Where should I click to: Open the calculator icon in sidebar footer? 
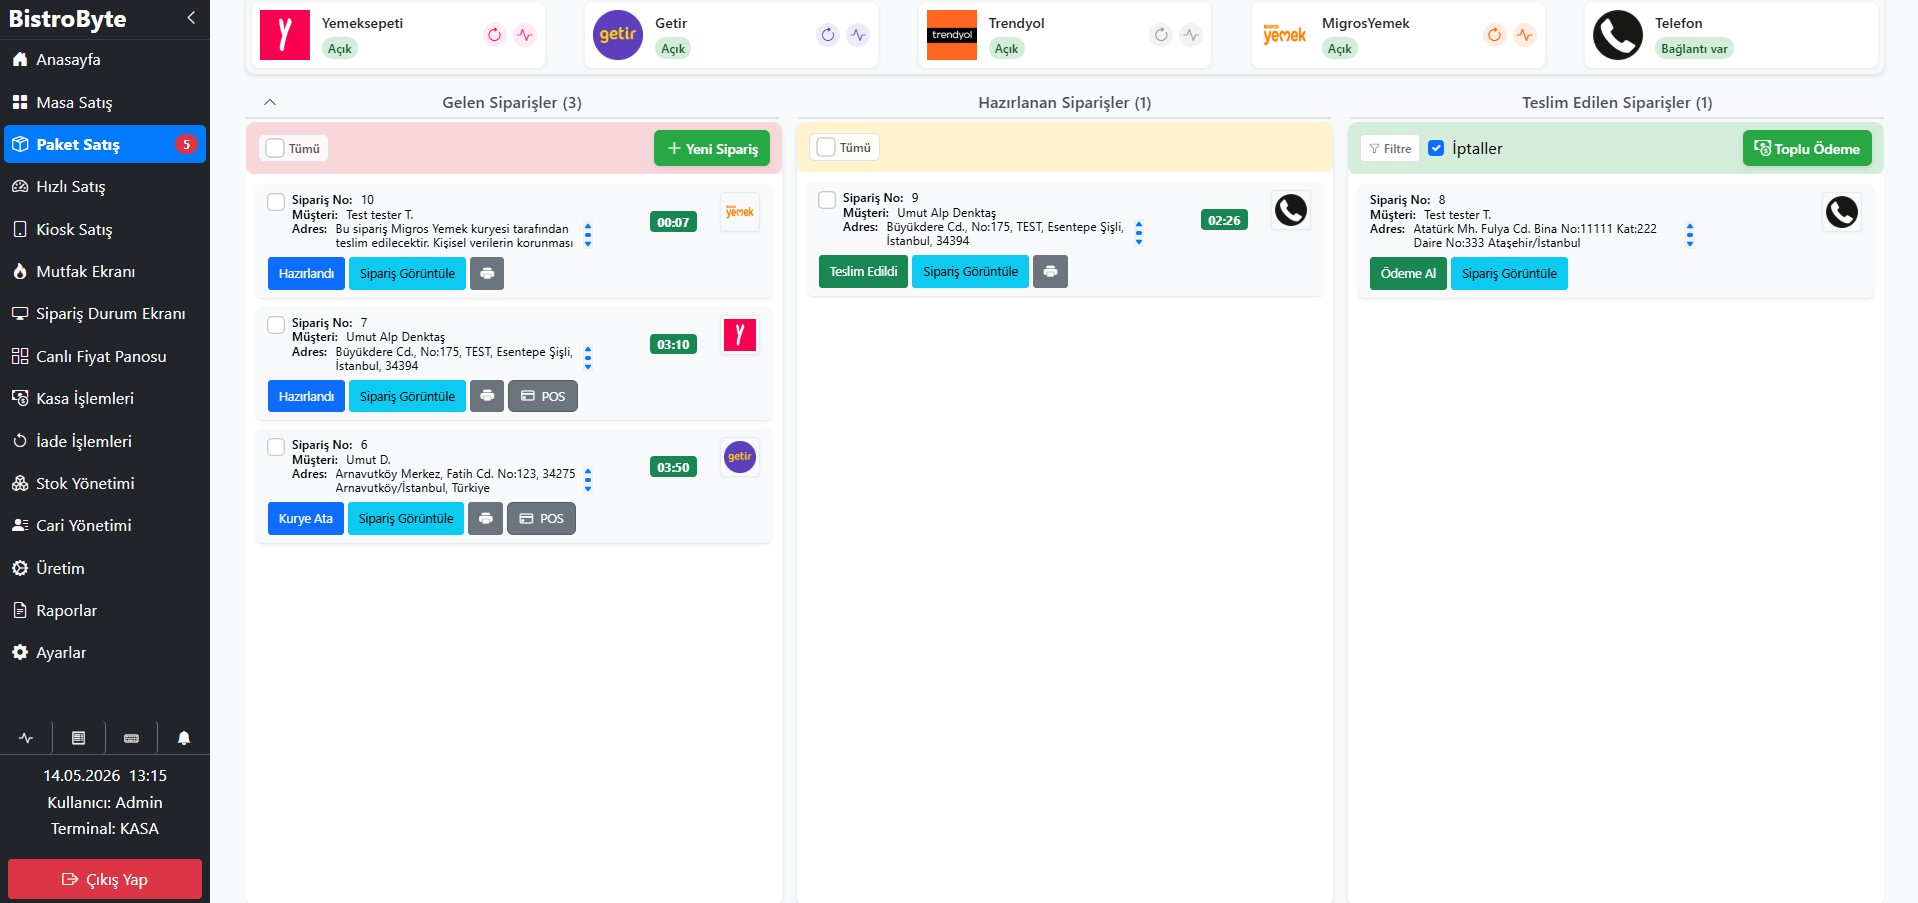click(x=78, y=738)
